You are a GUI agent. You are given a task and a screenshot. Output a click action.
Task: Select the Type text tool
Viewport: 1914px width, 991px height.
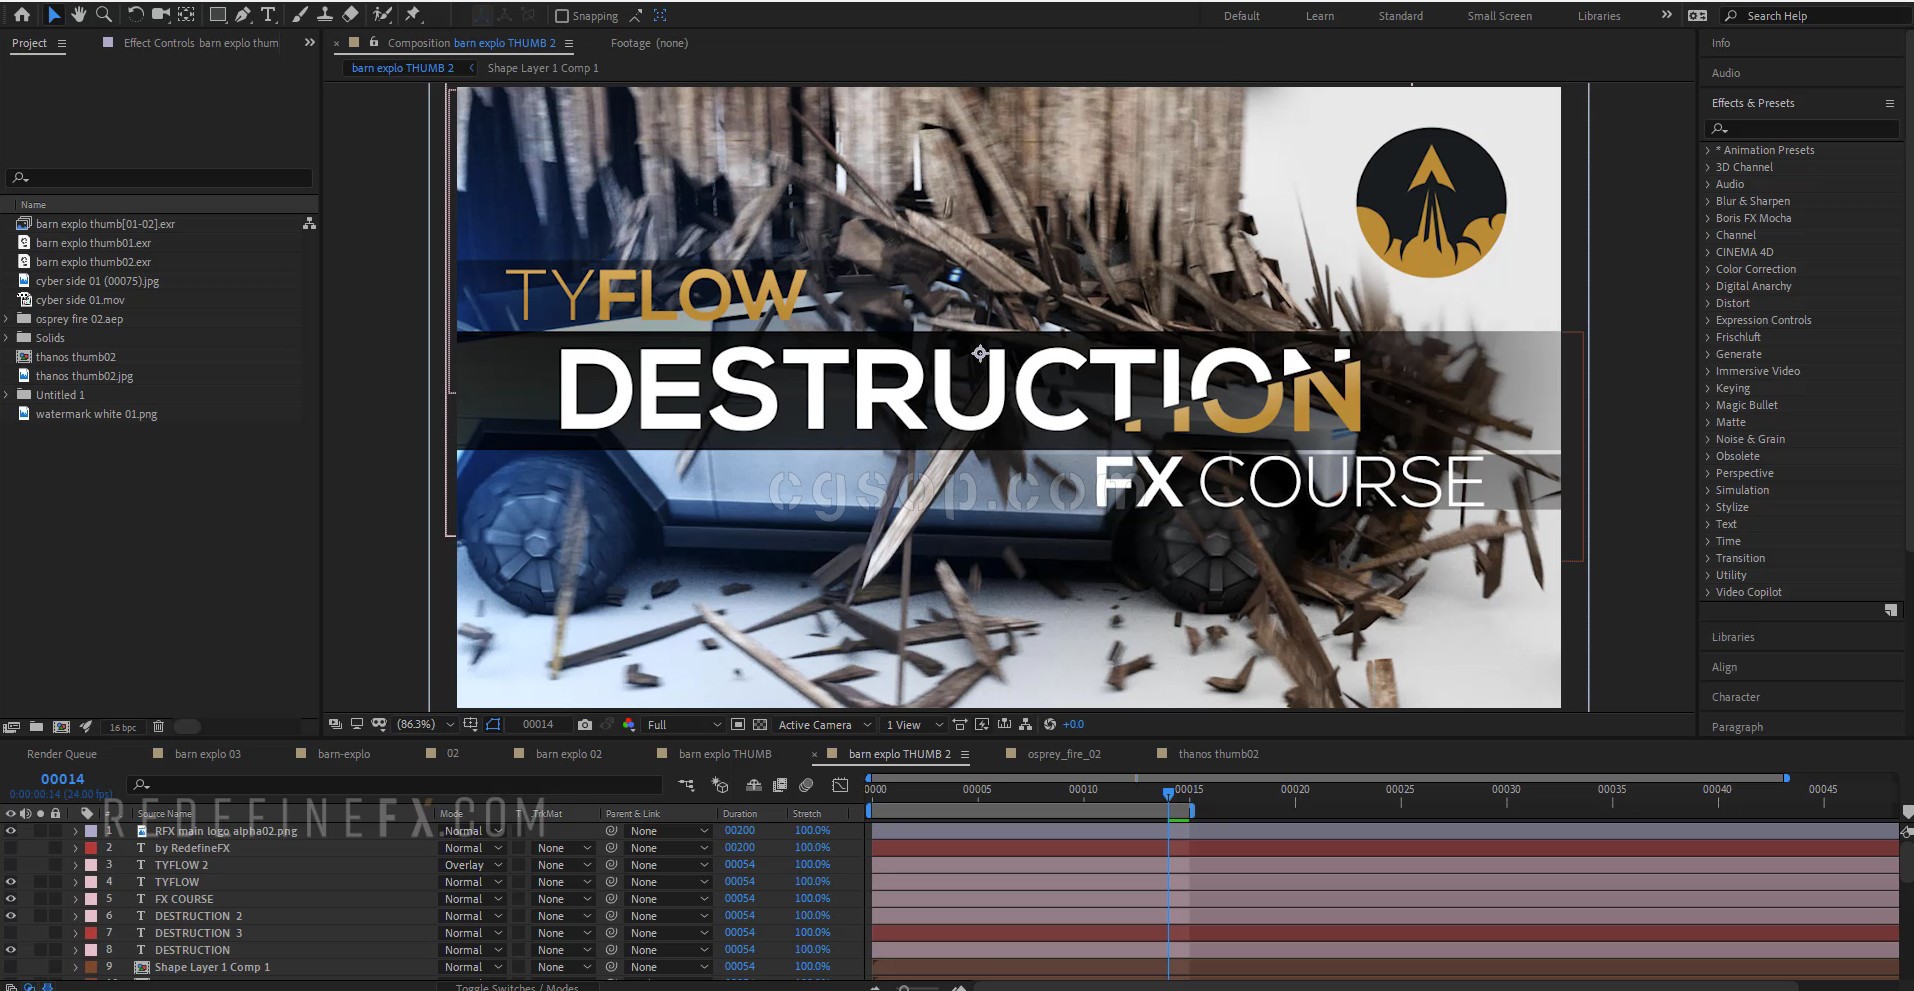coord(268,15)
